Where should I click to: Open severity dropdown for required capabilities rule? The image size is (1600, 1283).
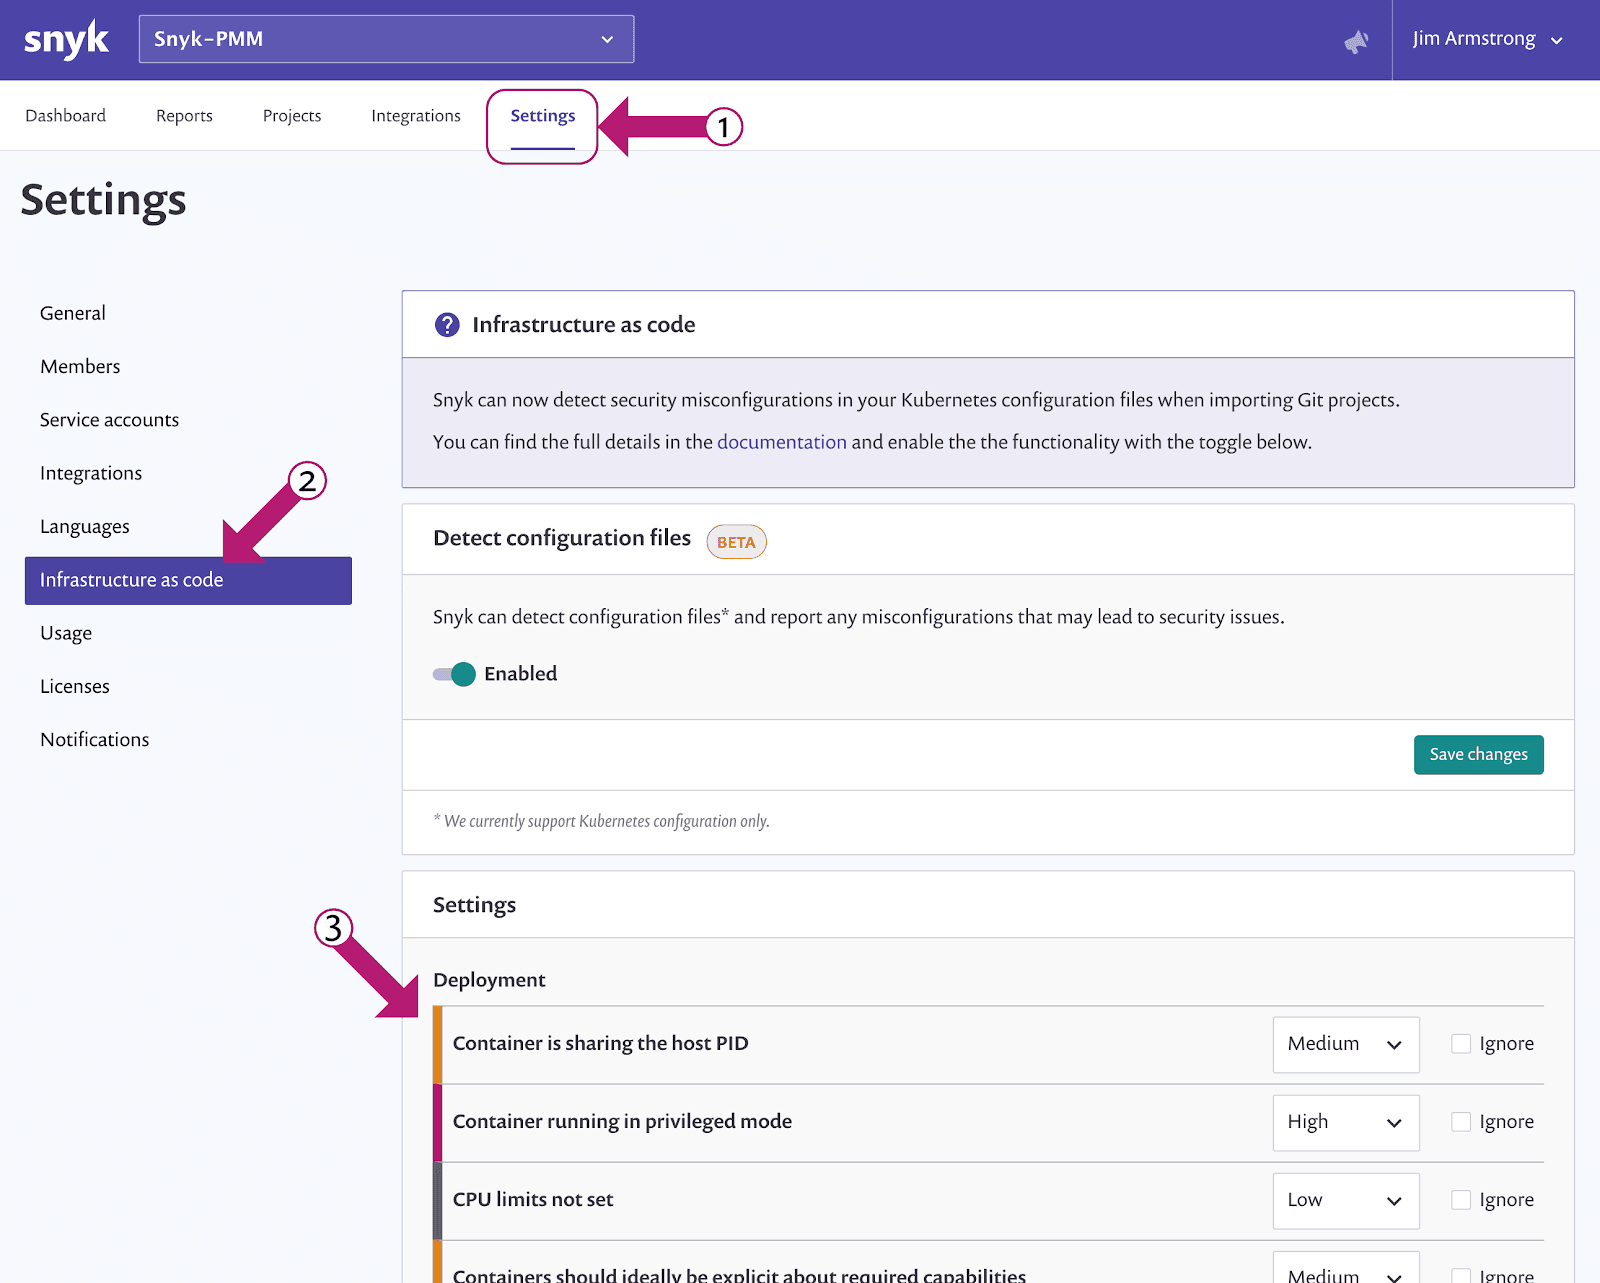(x=1346, y=1268)
